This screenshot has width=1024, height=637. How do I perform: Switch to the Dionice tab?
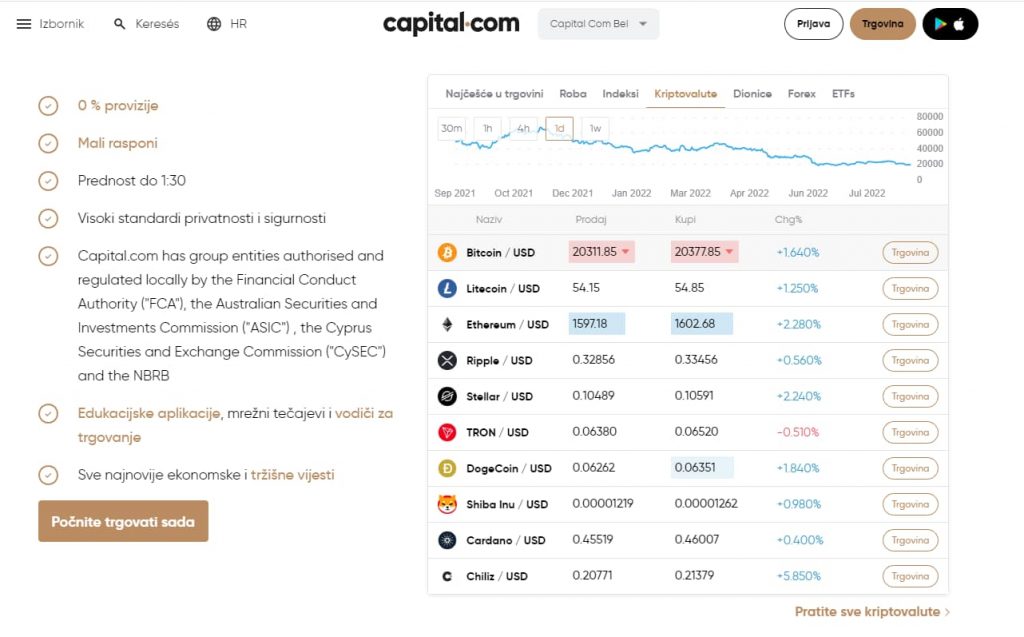pyautogui.click(x=752, y=94)
